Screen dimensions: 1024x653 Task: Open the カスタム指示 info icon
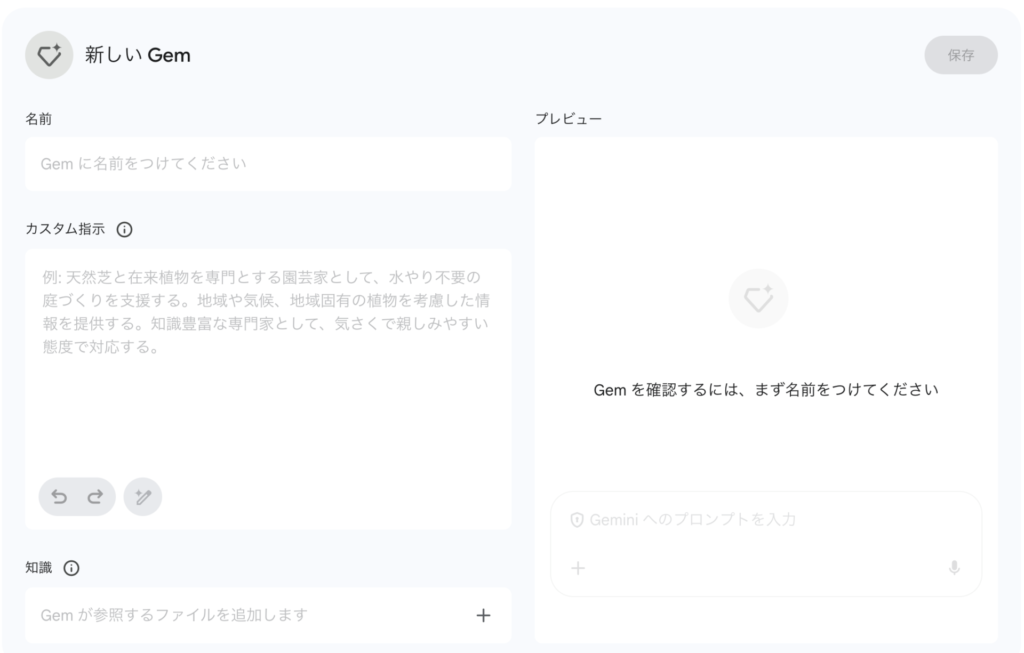124,229
